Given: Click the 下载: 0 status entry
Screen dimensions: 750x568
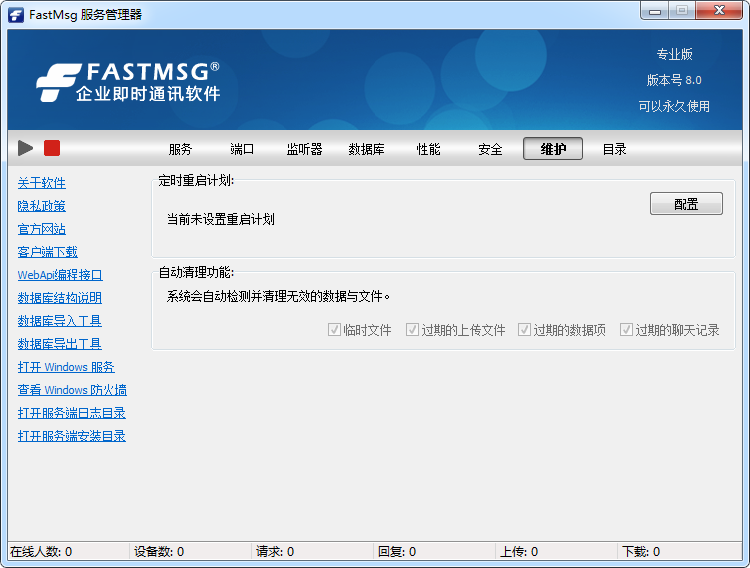Looking at the screenshot, I should 641,552.
